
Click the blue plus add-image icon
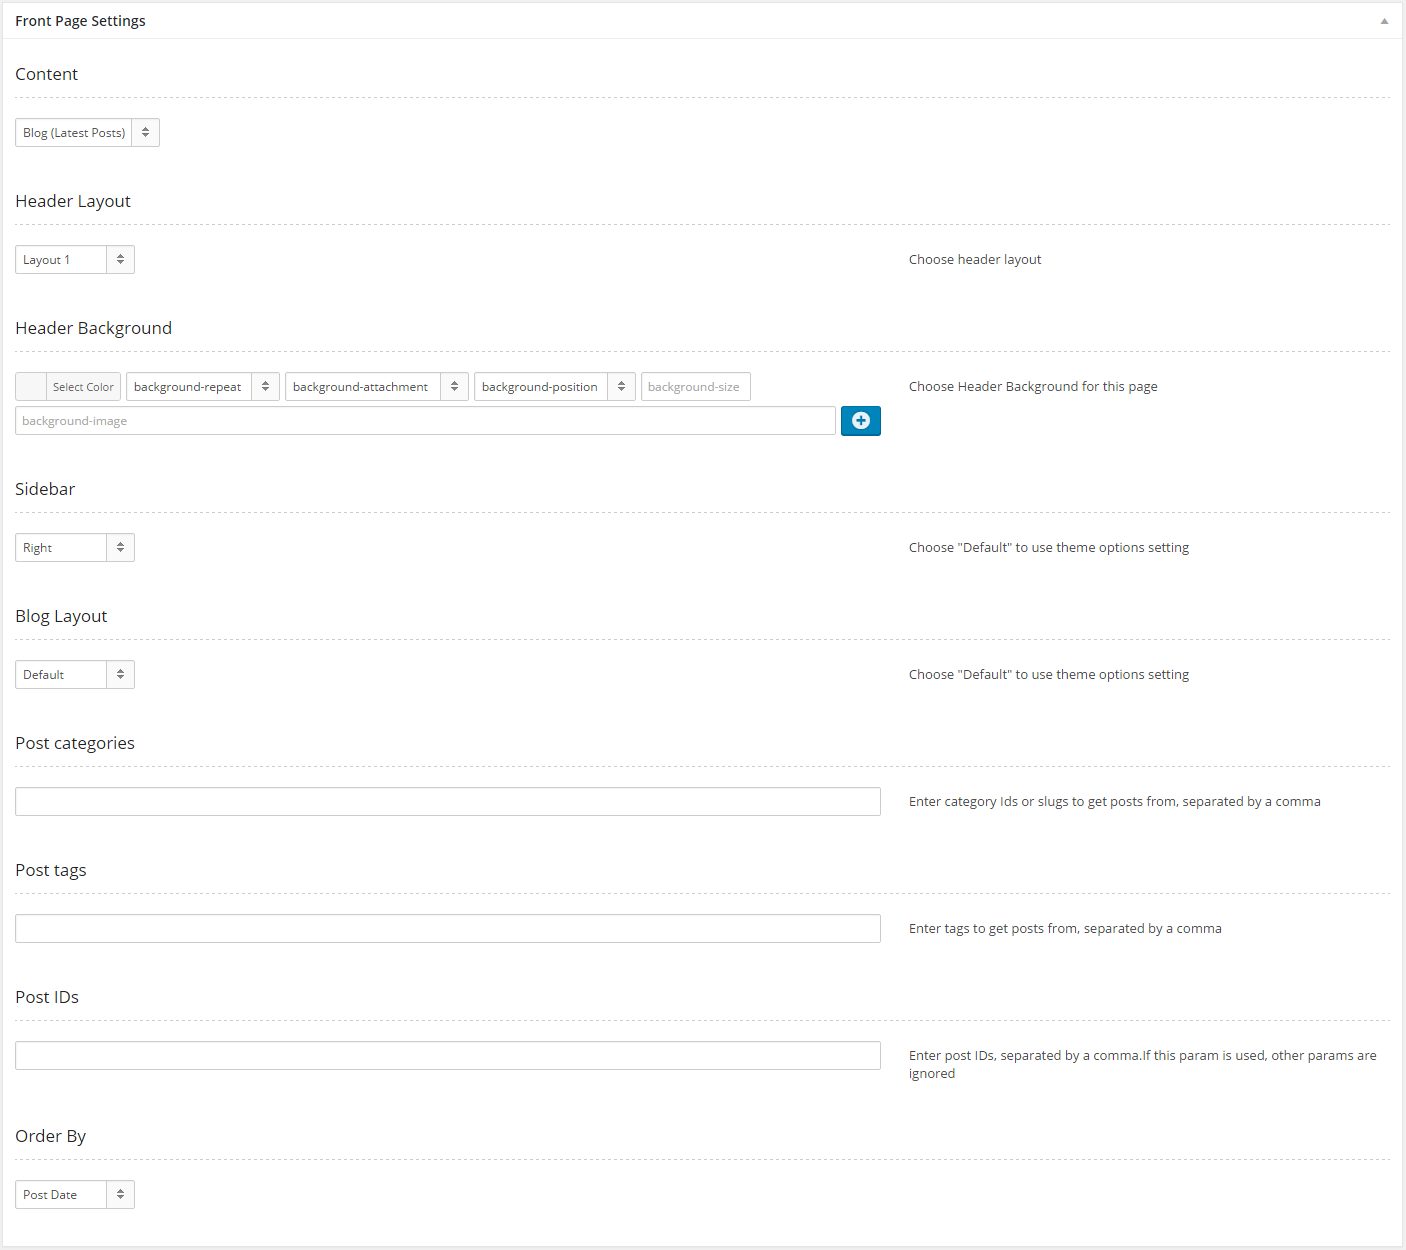click(x=860, y=421)
